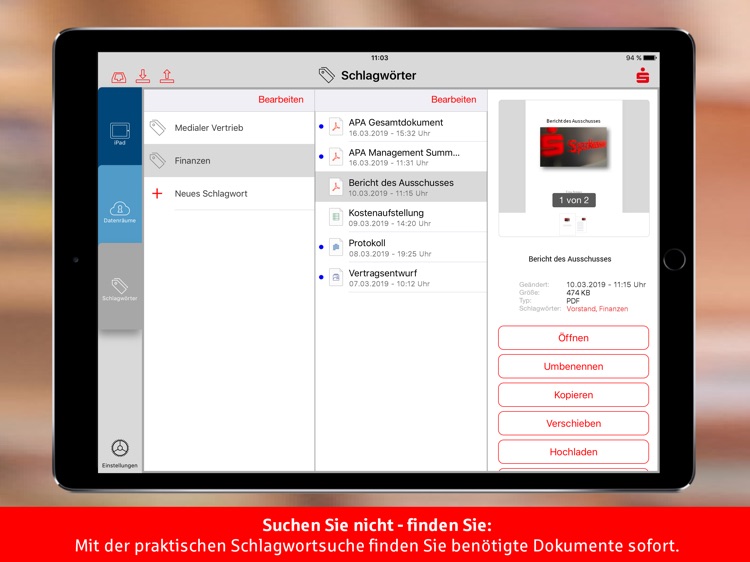Click the tag icon beside Schlagwörter title
Screen dimensions: 750x562
tap(327, 75)
